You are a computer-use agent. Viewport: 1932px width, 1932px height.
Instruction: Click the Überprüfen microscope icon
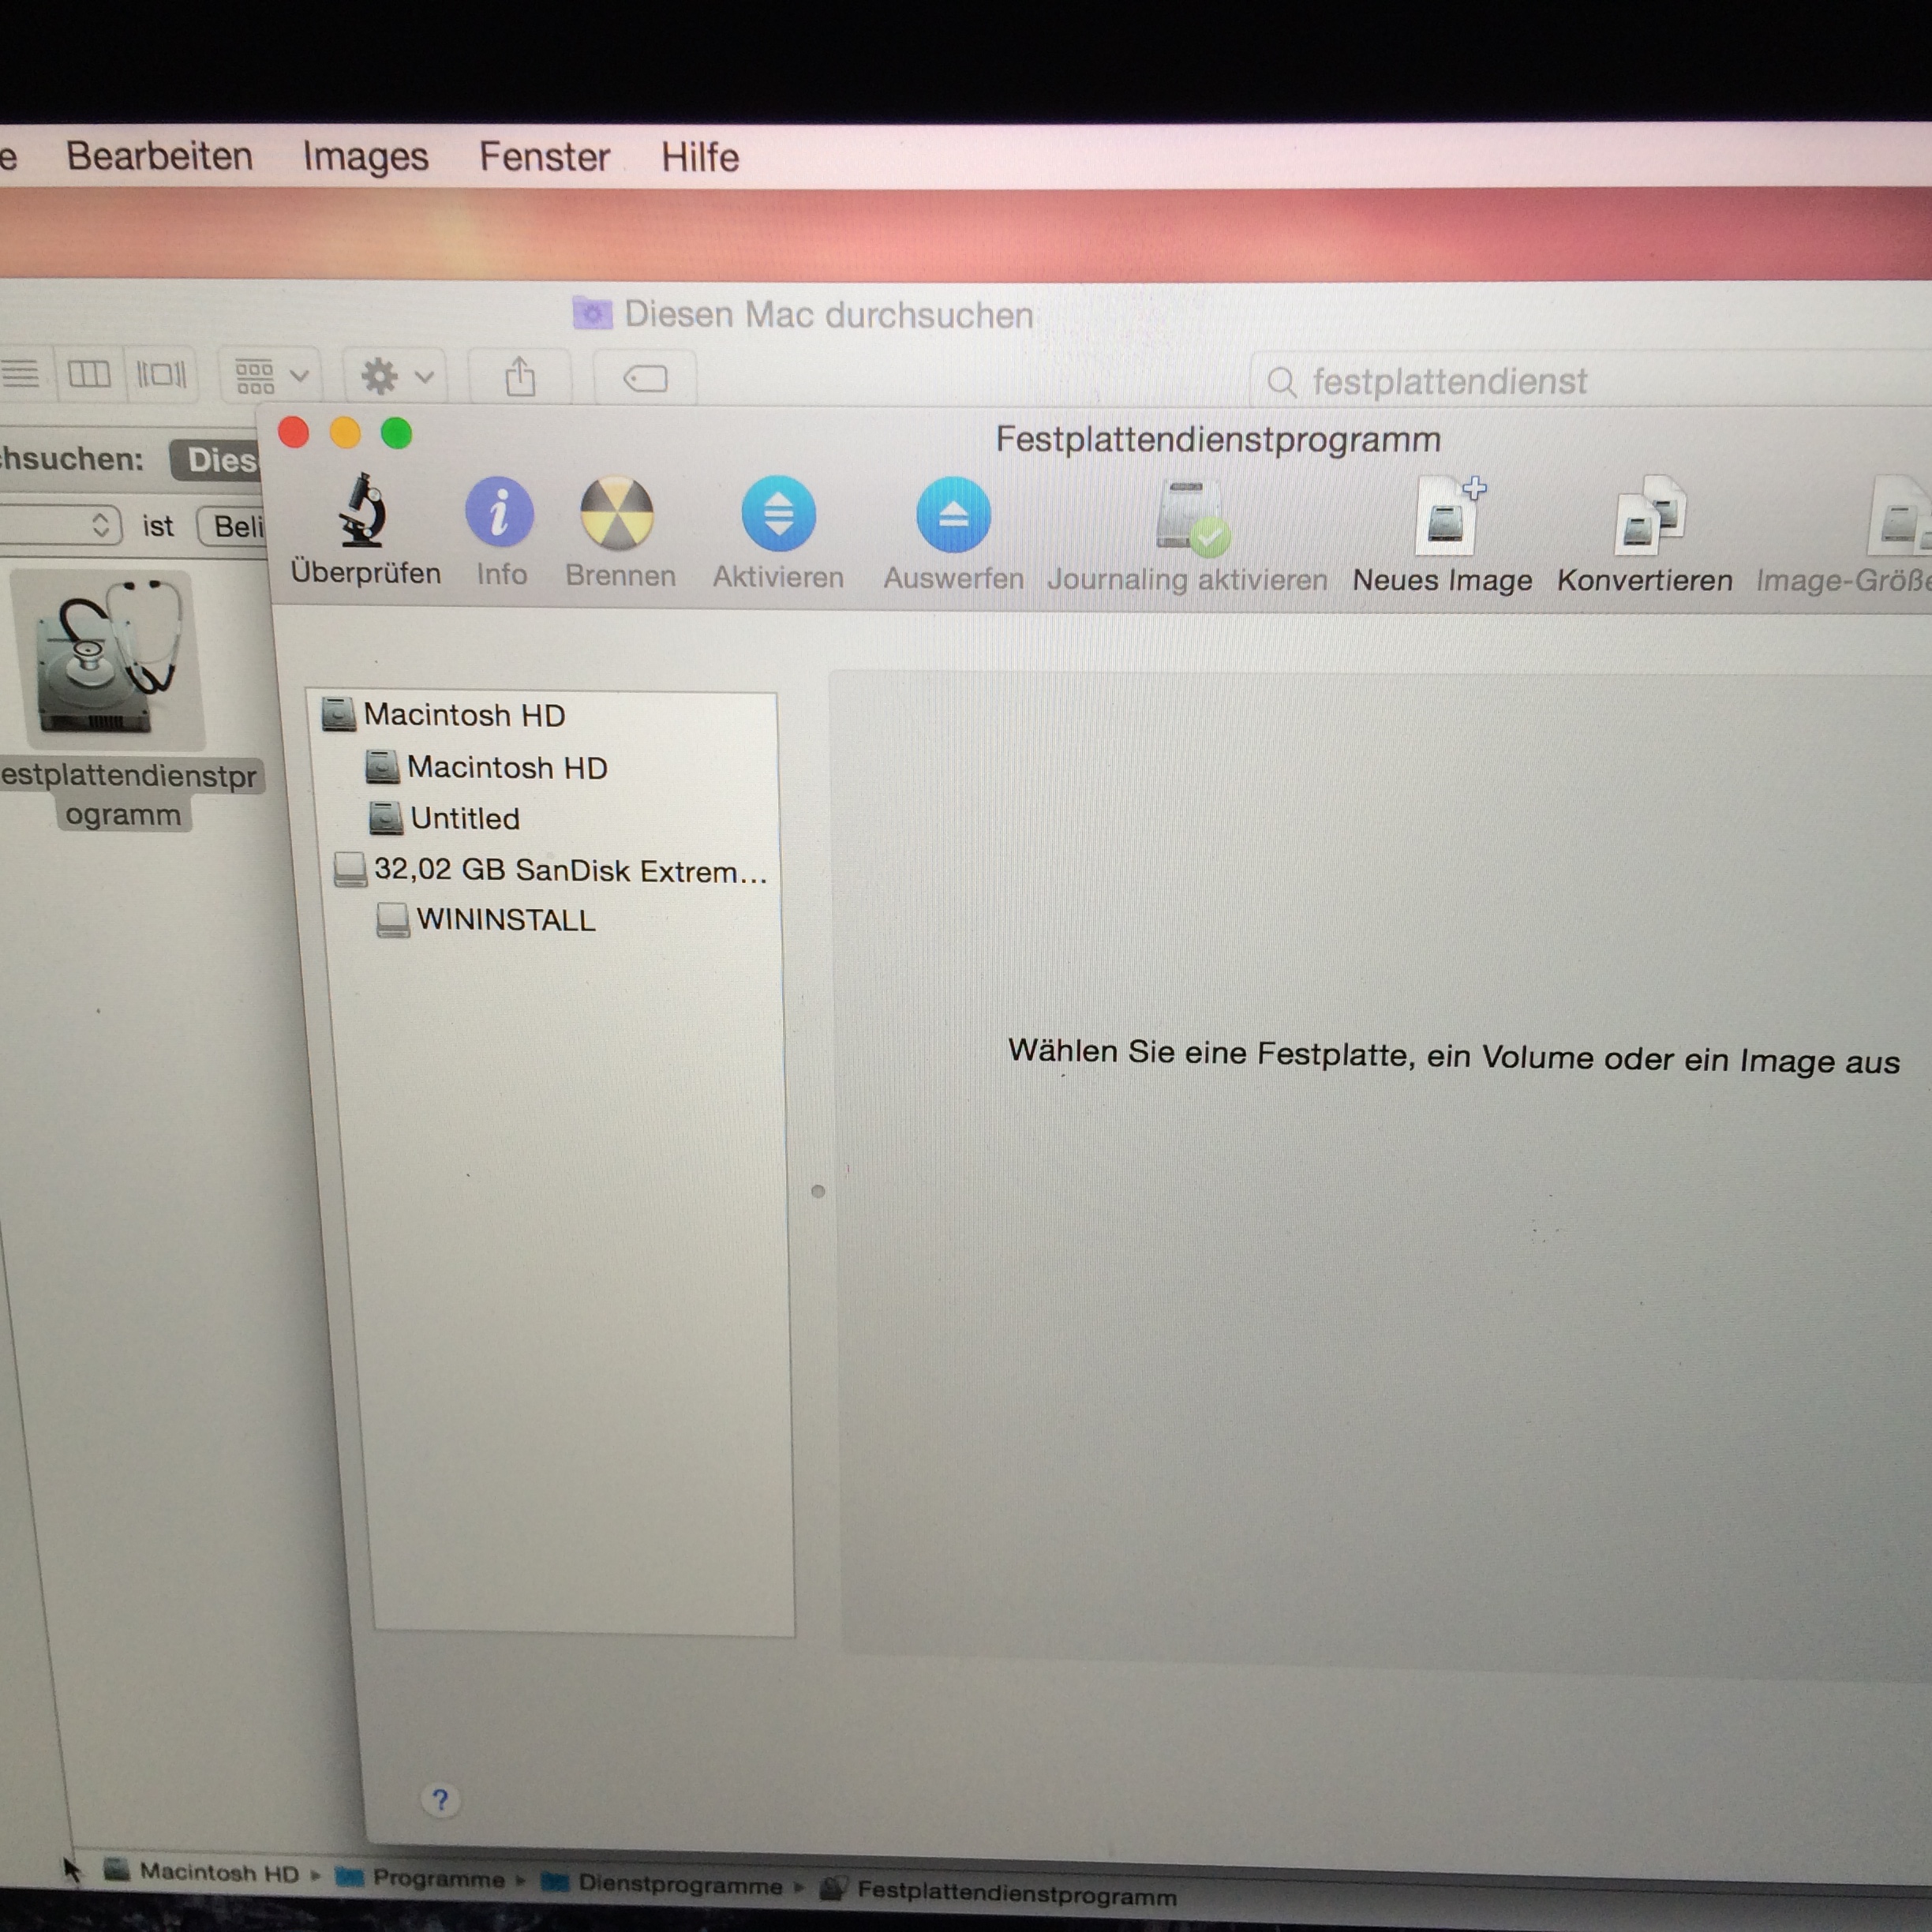tap(364, 513)
